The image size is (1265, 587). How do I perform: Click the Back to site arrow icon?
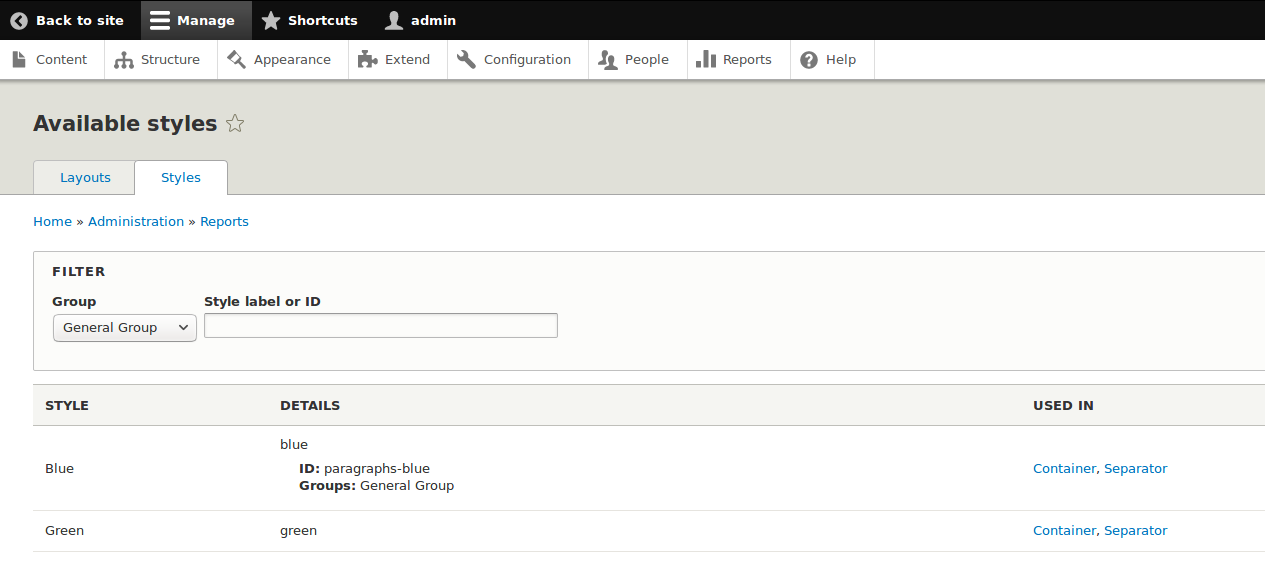19,20
